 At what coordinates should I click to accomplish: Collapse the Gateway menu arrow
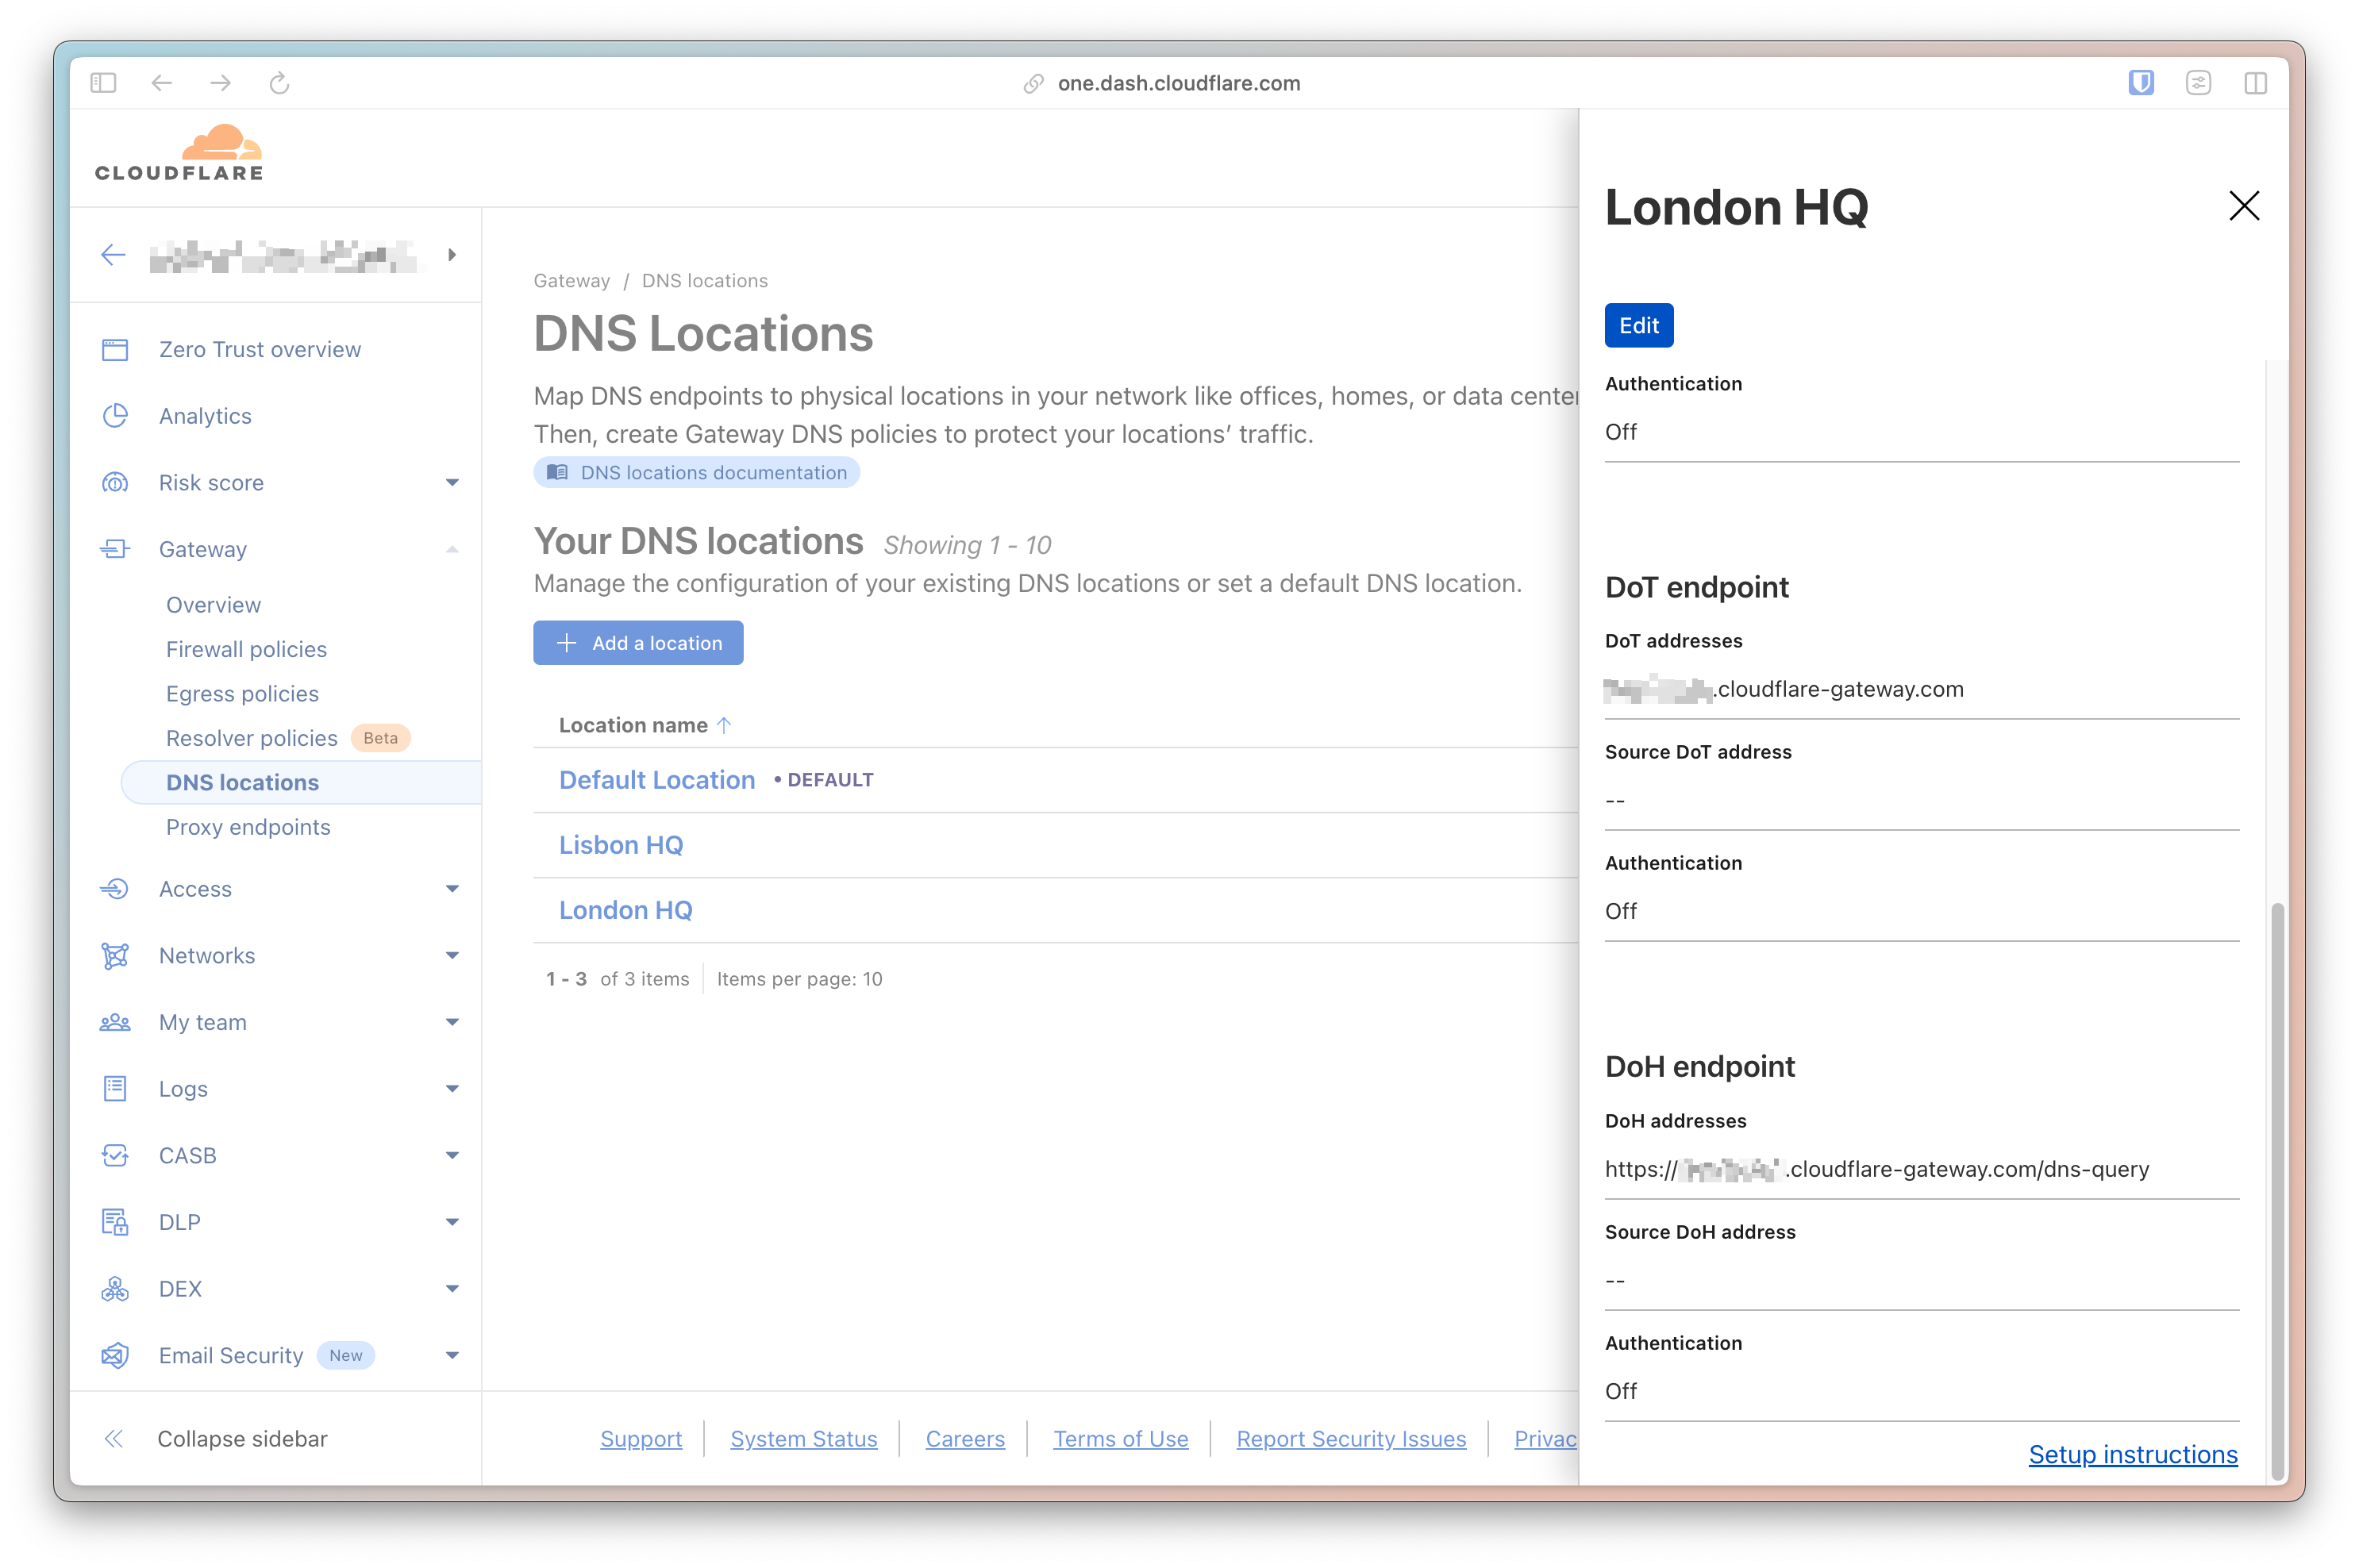click(452, 549)
